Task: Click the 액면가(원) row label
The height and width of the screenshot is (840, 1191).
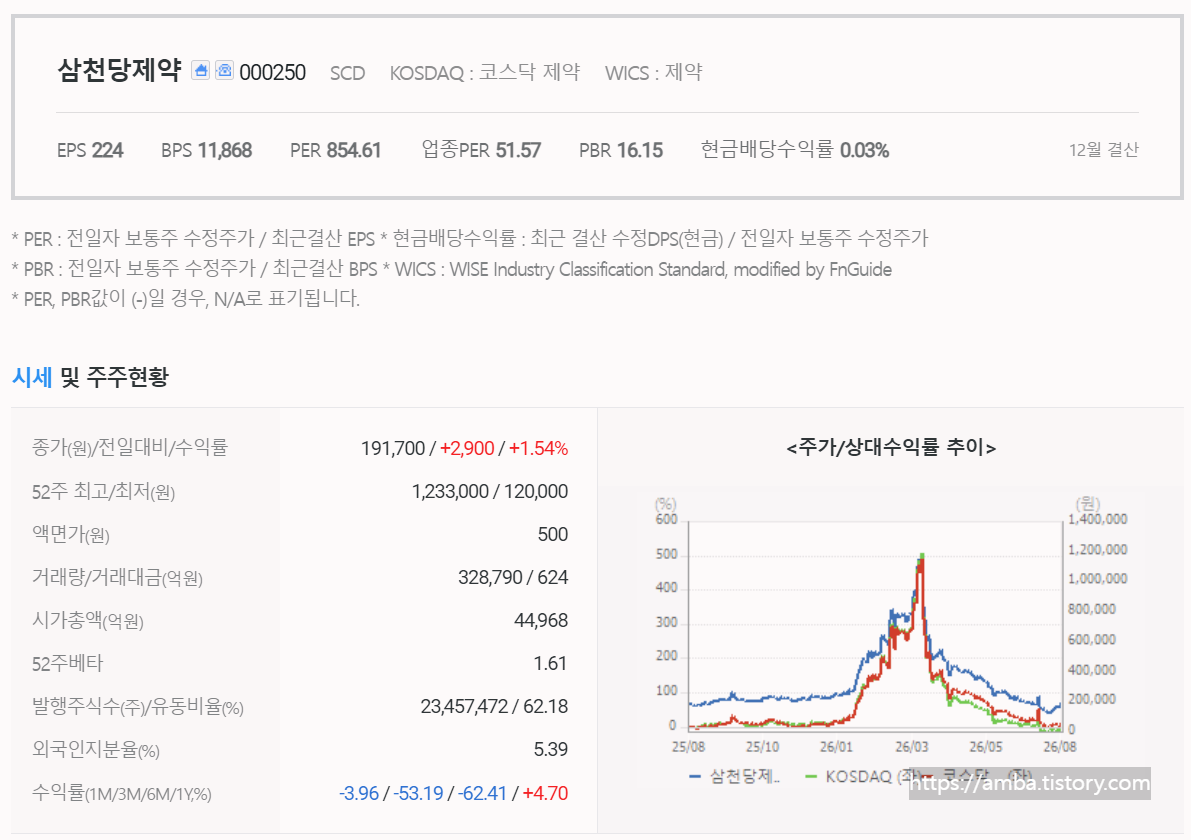Action: [71, 535]
